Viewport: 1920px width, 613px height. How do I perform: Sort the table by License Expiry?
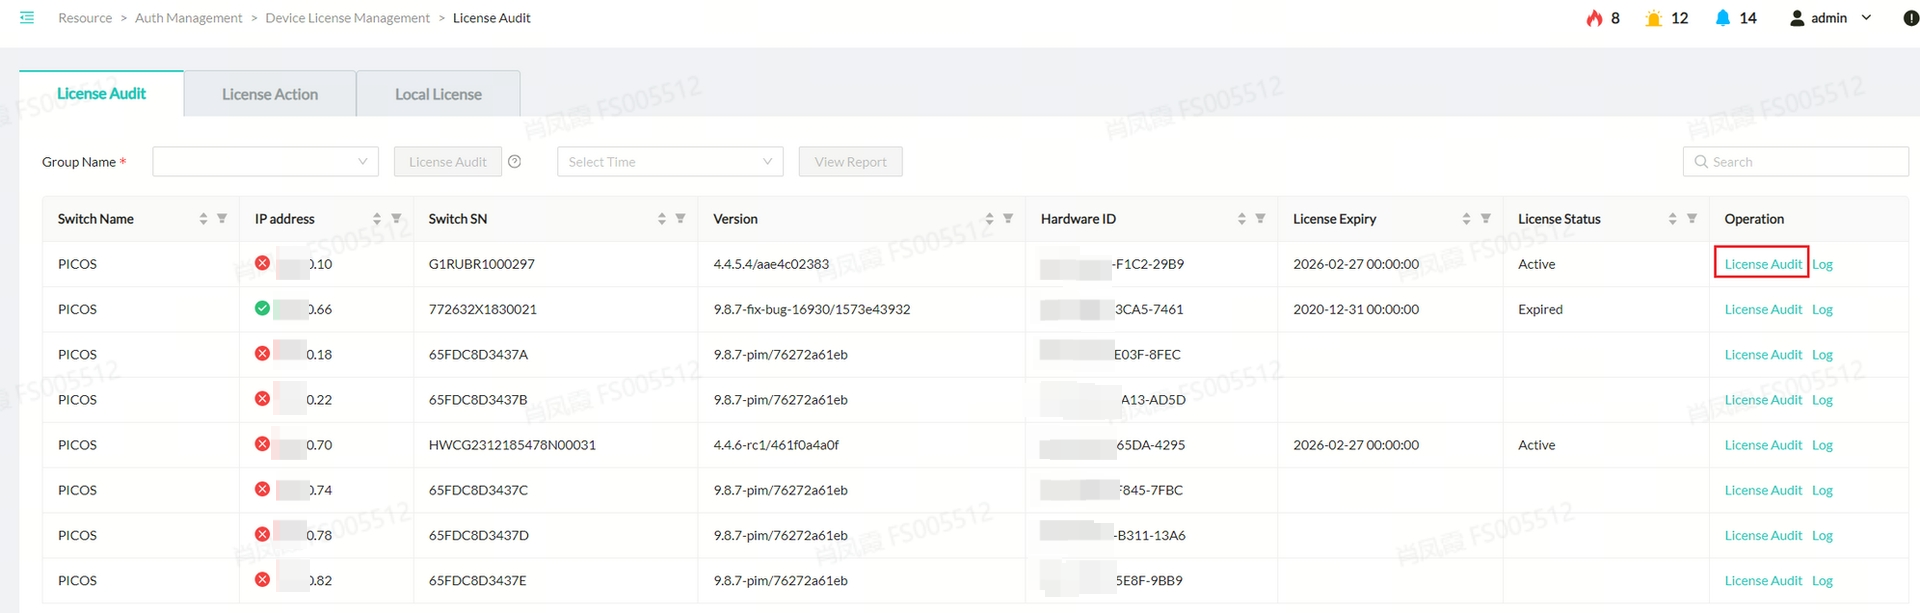[x=1466, y=219]
